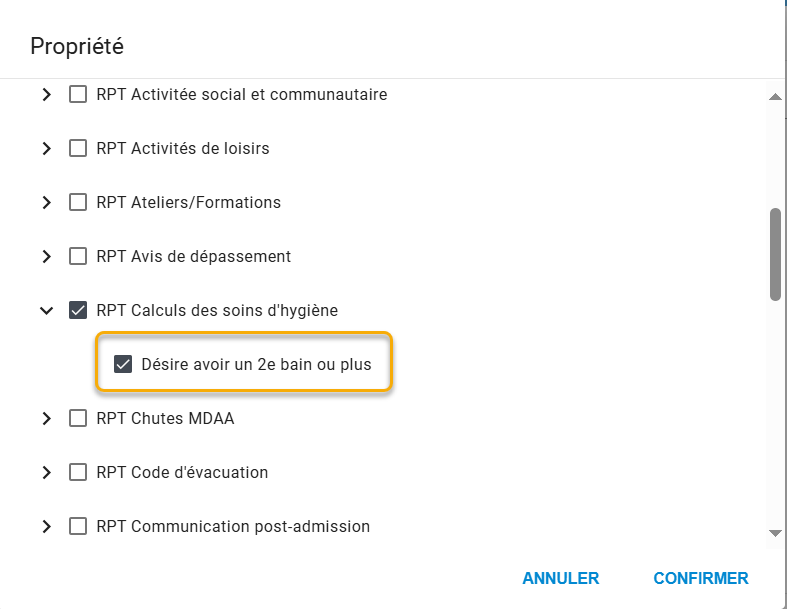Tick RPT Avis de dépassement checkbox
The image size is (787, 609).
click(x=77, y=257)
